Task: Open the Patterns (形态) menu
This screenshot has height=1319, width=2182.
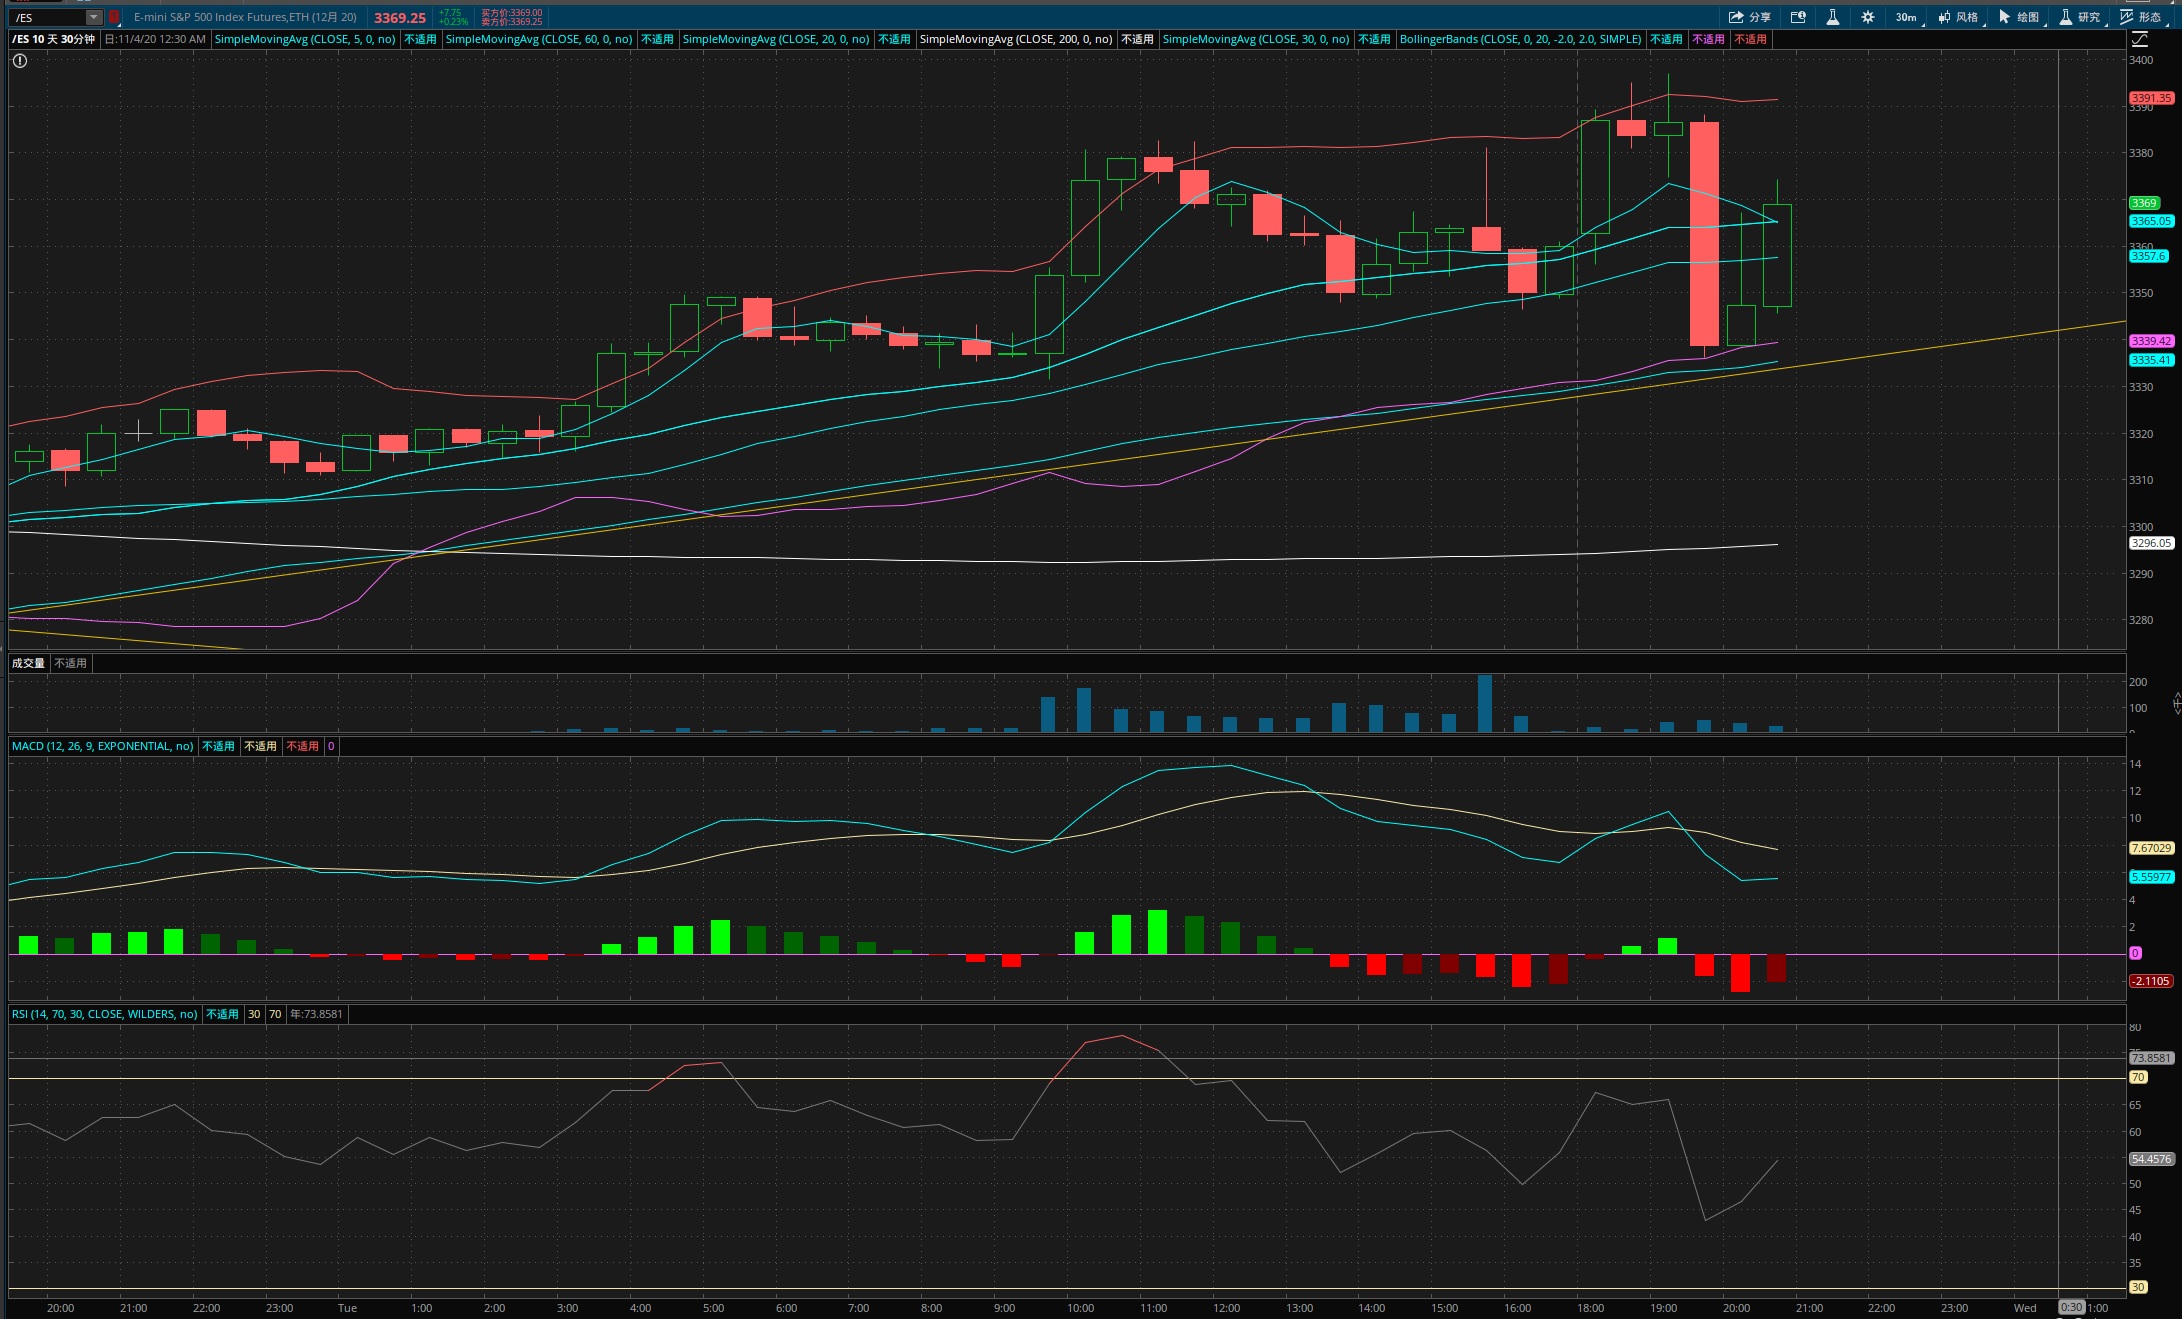Action: tap(2141, 17)
